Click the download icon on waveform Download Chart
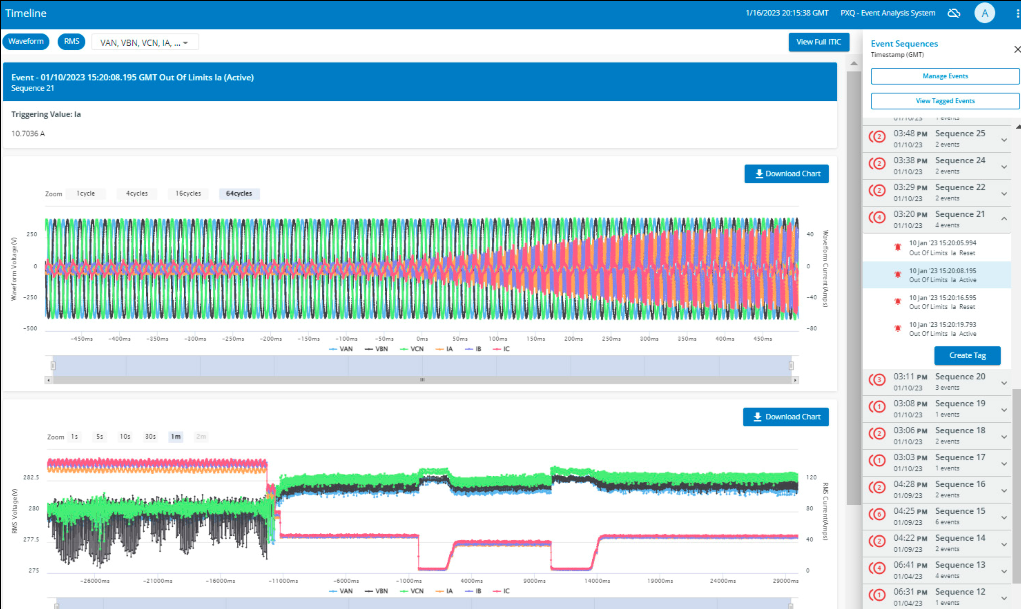This screenshot has height=609, width=1021. pos(759,174)
